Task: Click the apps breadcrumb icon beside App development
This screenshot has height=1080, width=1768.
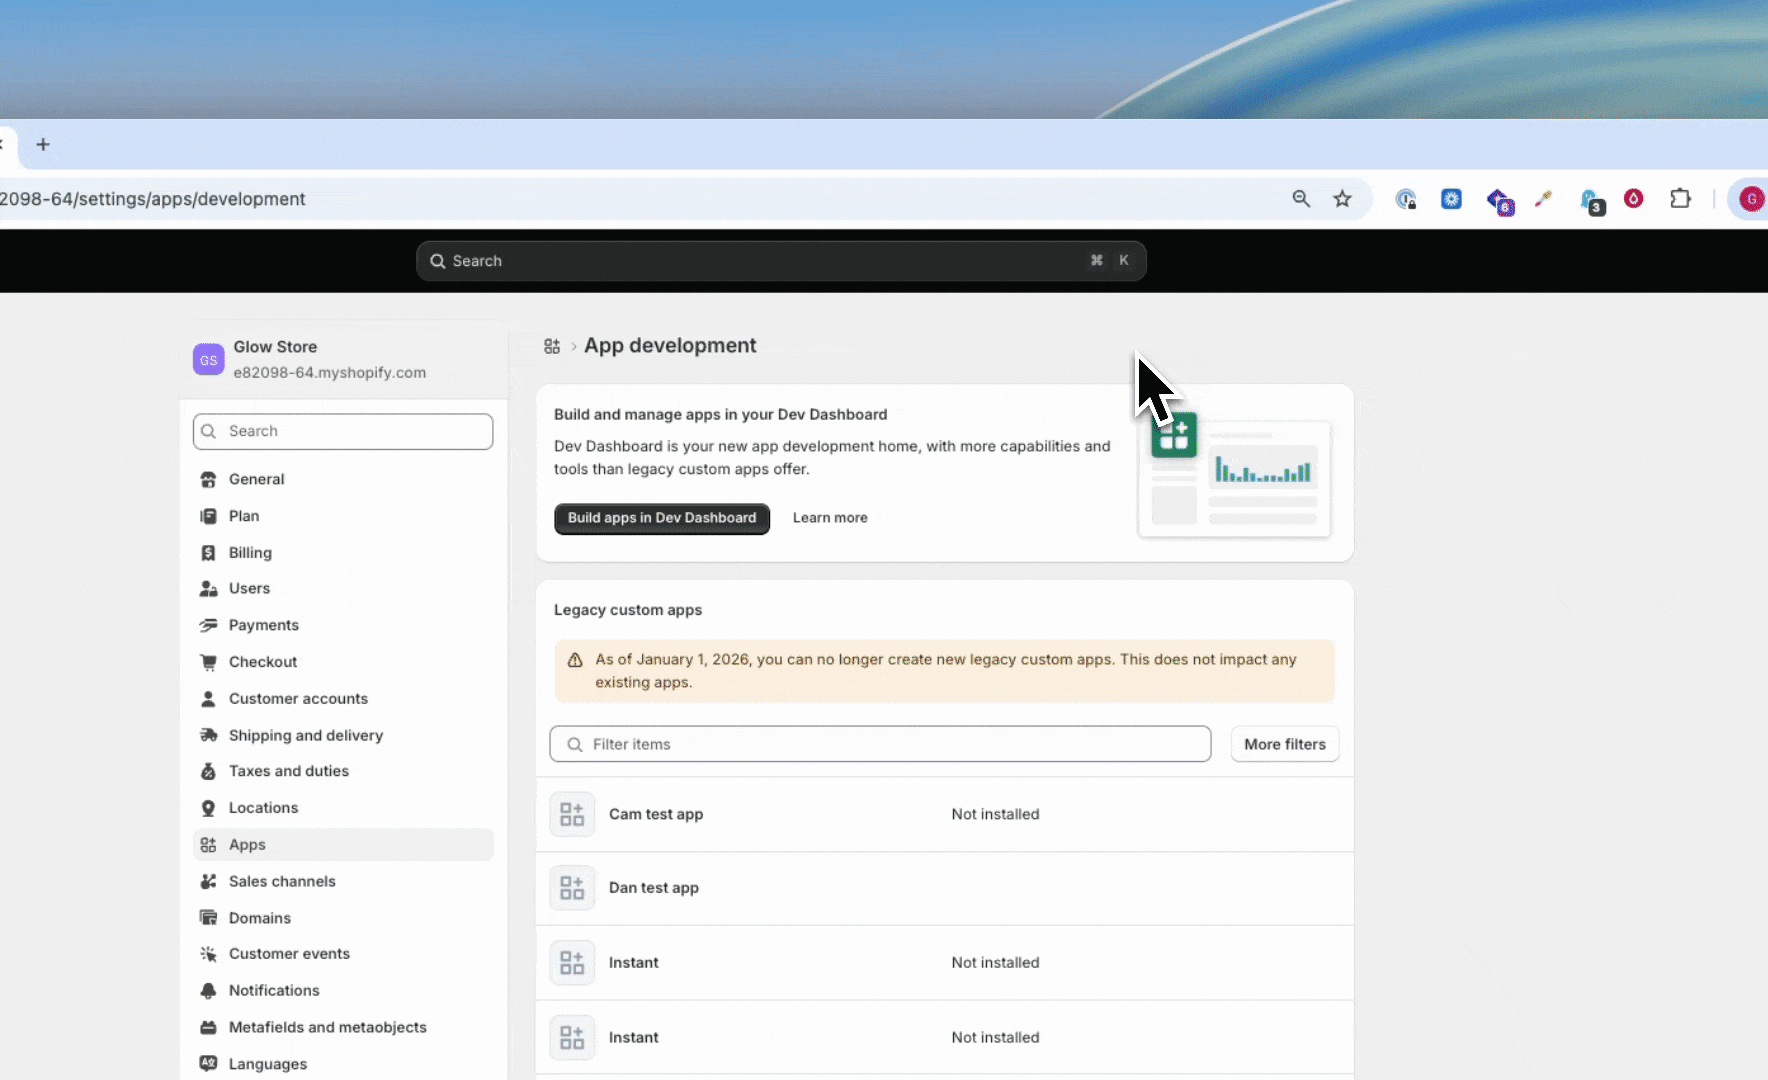Action: click(x=552, y=346)
